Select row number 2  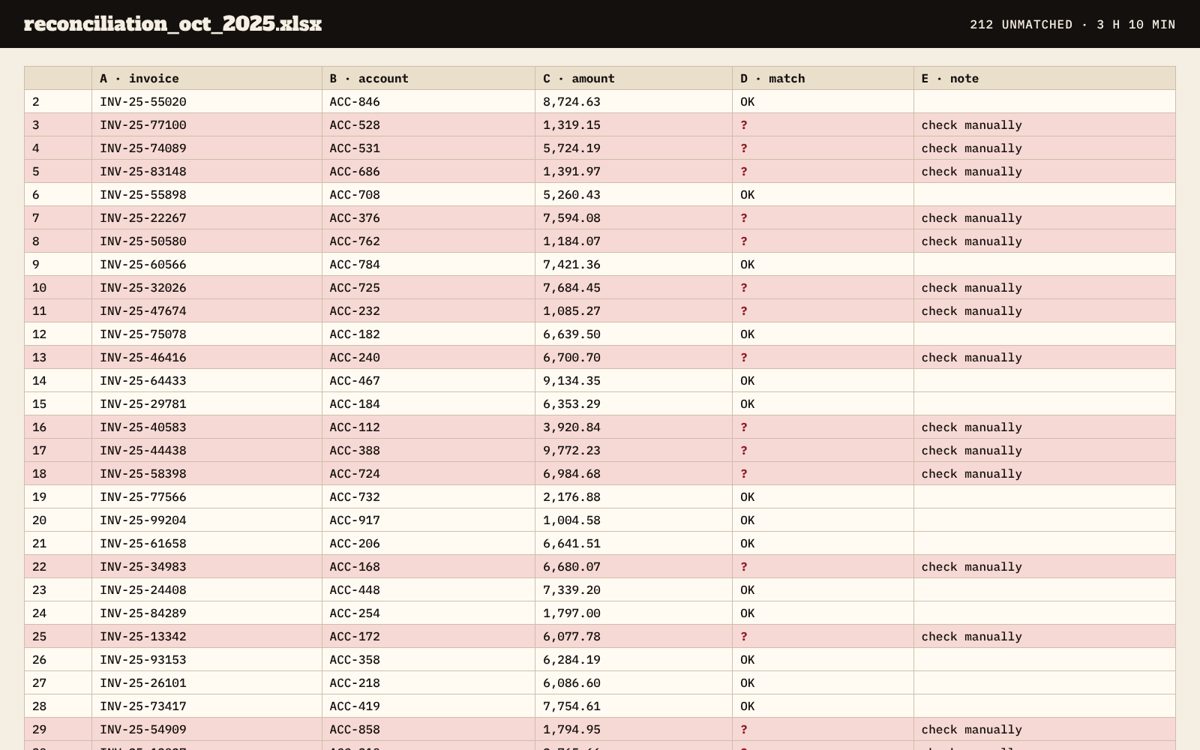pyautogui.click(x=58, y=102)
